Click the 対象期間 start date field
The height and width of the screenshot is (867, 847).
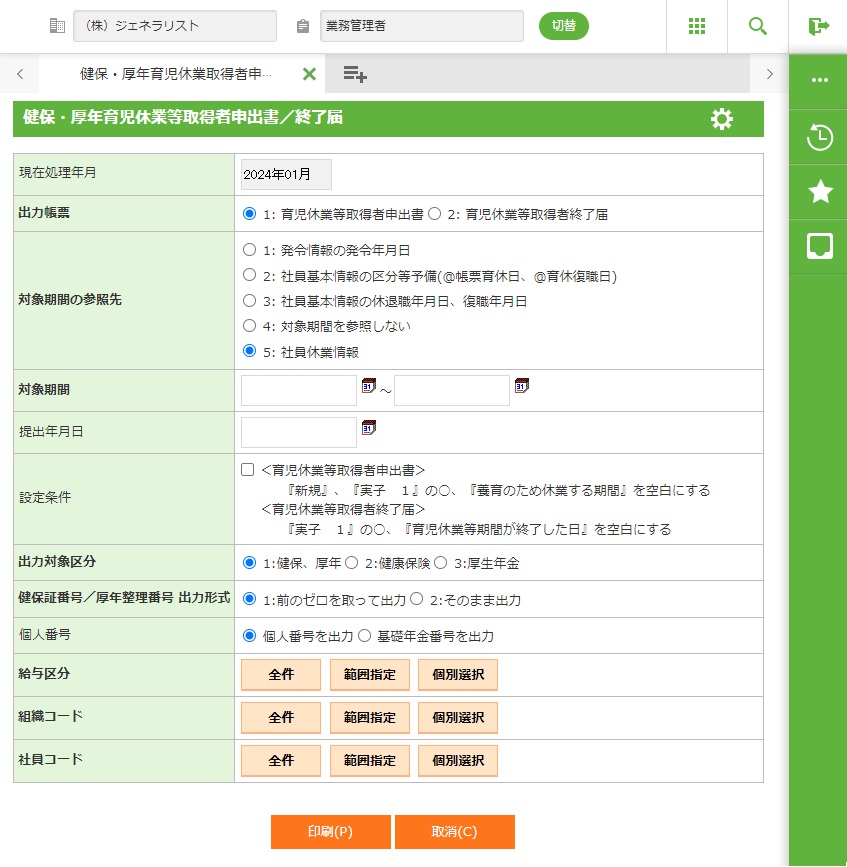click(298, 391)
